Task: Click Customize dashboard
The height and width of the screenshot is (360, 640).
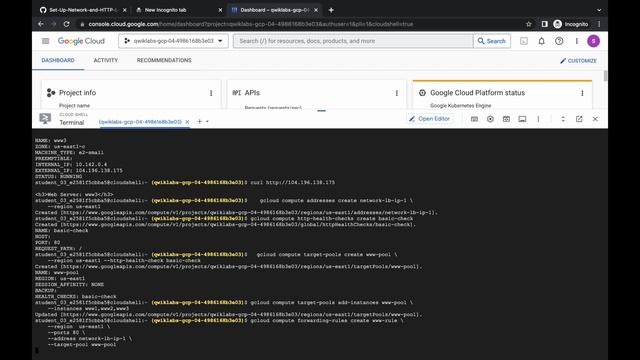Action: pyautogui.click(x=578, y=60)
